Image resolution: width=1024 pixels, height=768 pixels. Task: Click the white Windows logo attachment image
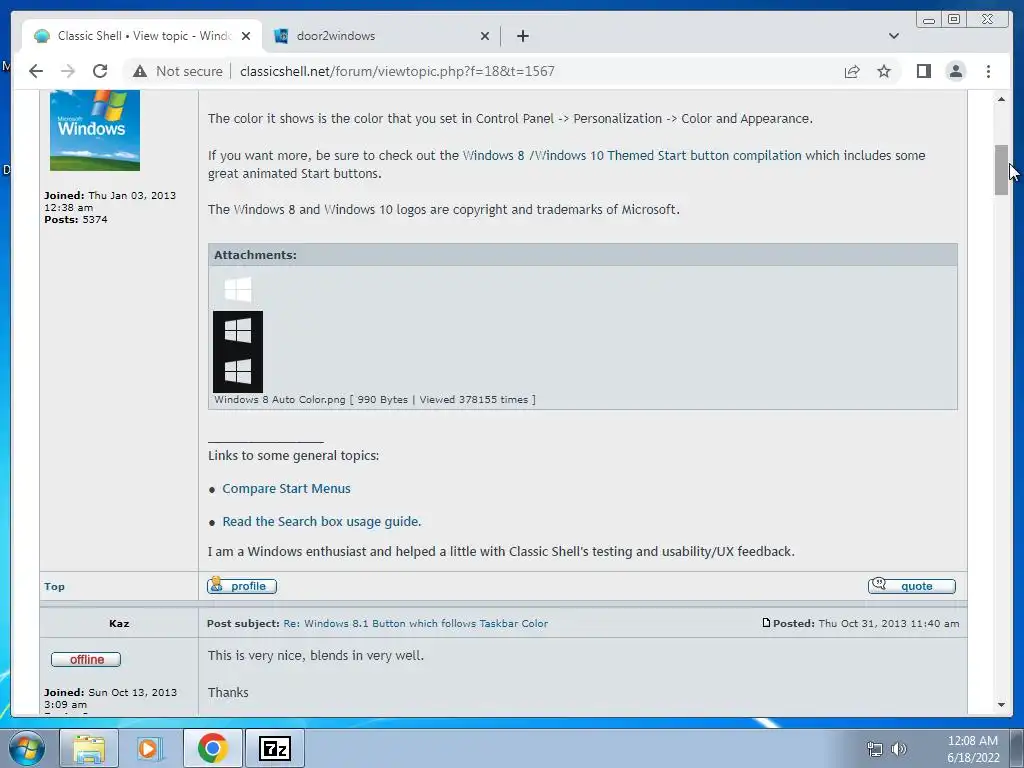[238, 289]
